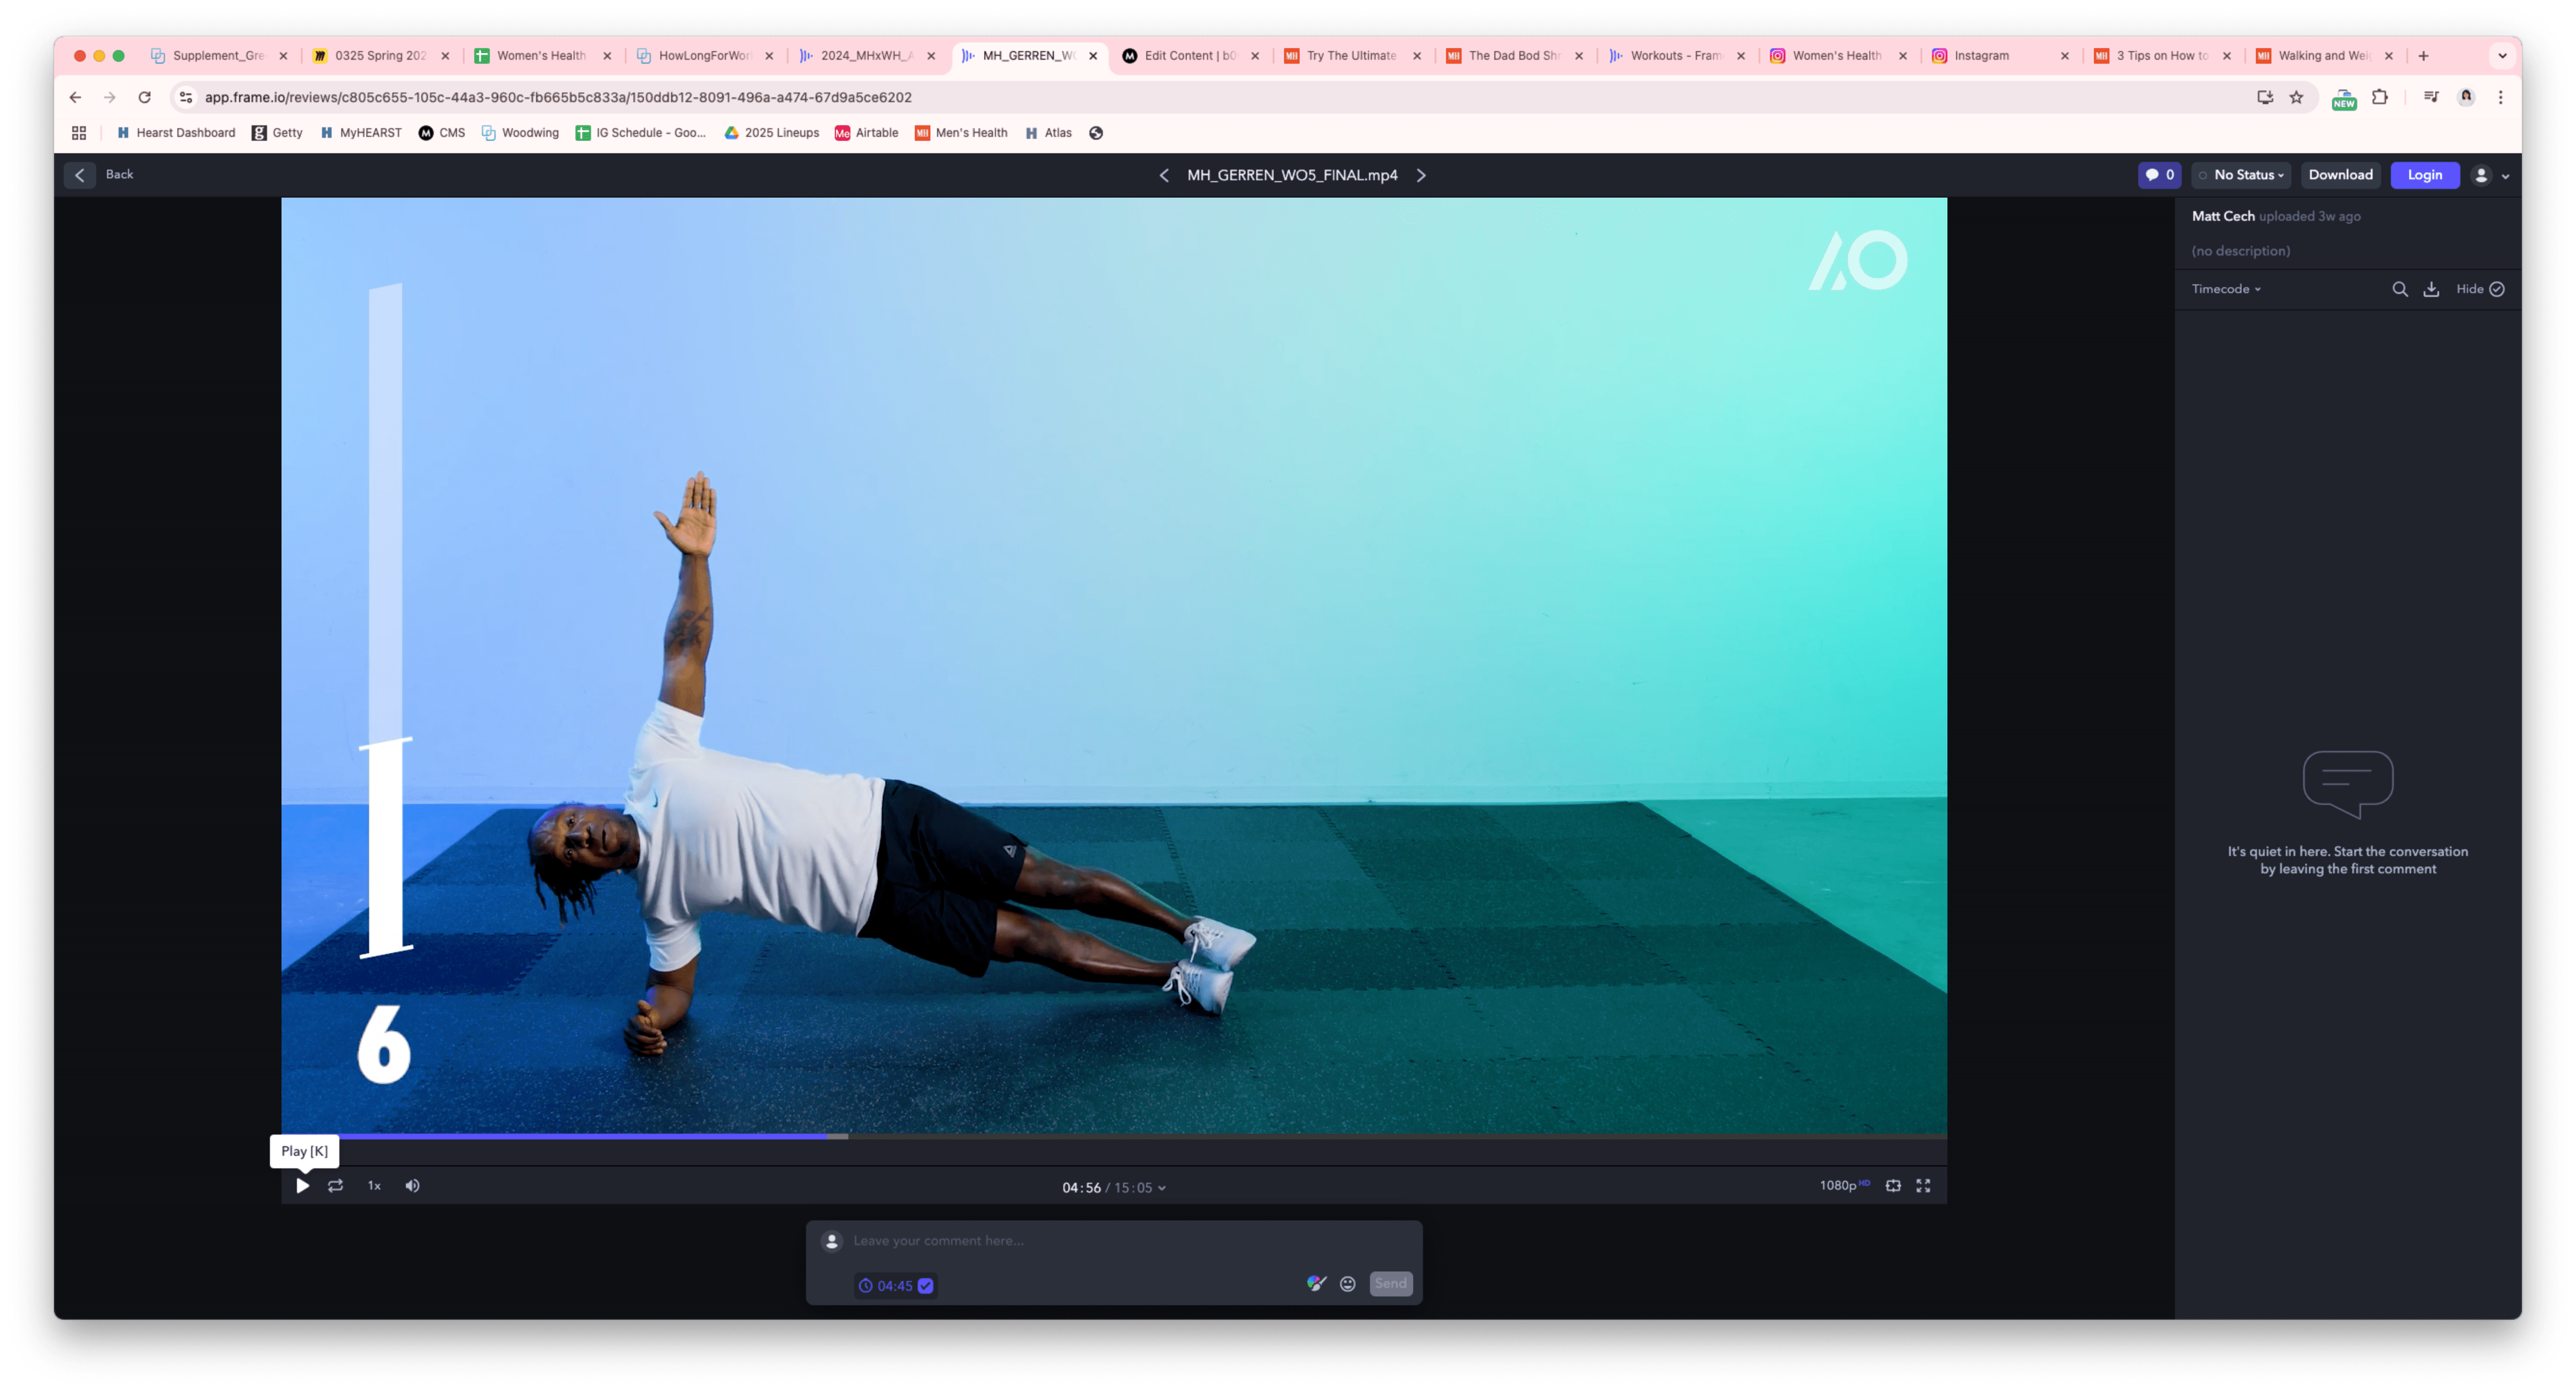The width and height of the screenshot is (2576, 1391).
Task: Click the volume speaker icon
Action: [412, 1185]
